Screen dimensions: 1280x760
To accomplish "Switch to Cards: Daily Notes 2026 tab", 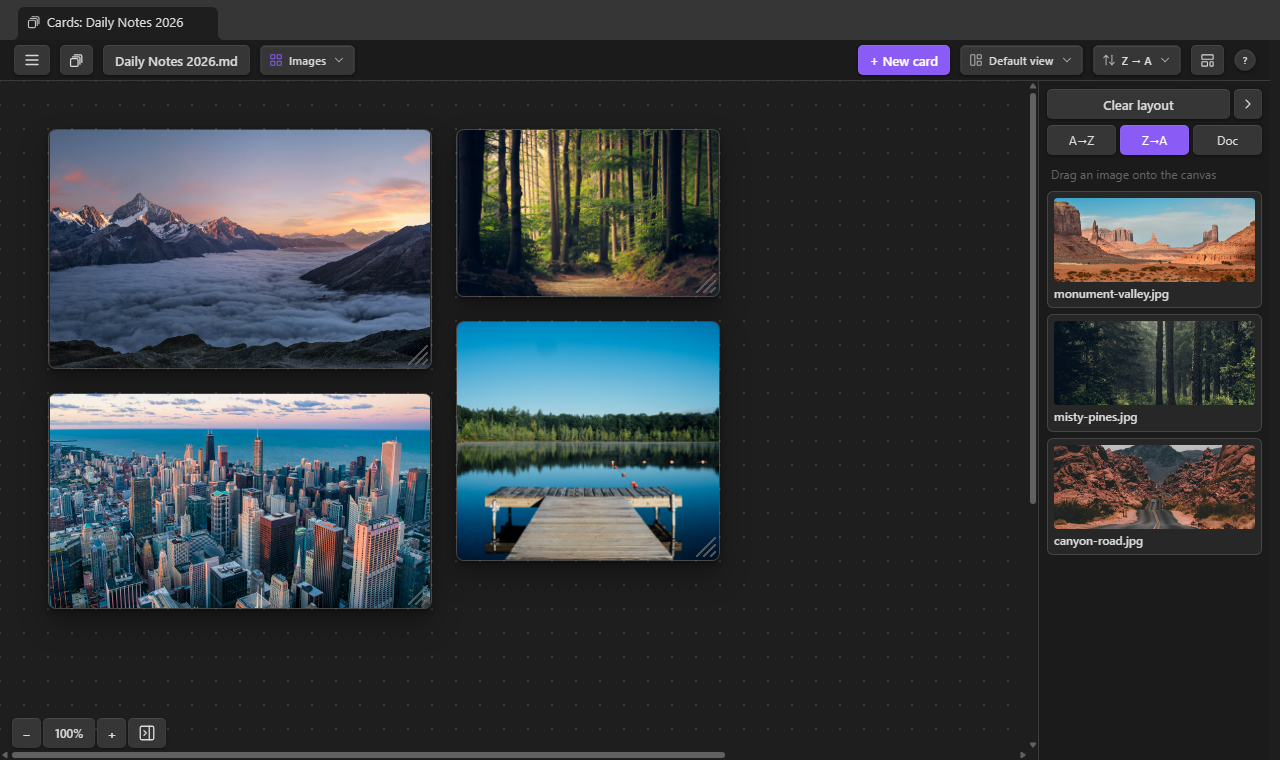I will pos(118,22).
